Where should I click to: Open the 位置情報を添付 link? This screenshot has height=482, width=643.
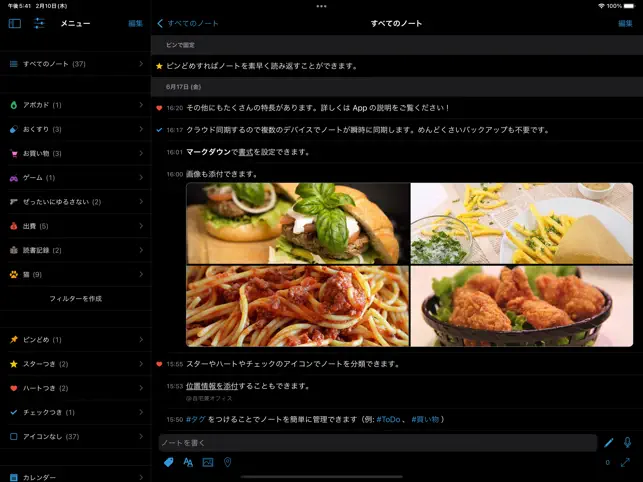point(212,386)
